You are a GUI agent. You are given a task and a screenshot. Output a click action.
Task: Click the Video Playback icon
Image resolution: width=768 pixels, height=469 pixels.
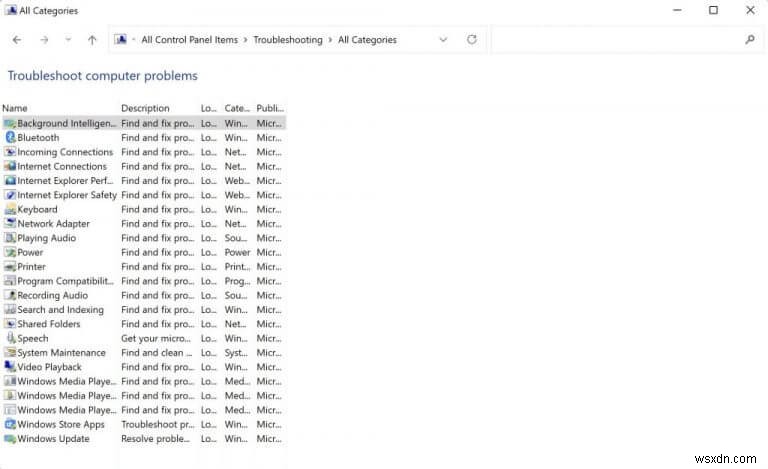[10, 367]
